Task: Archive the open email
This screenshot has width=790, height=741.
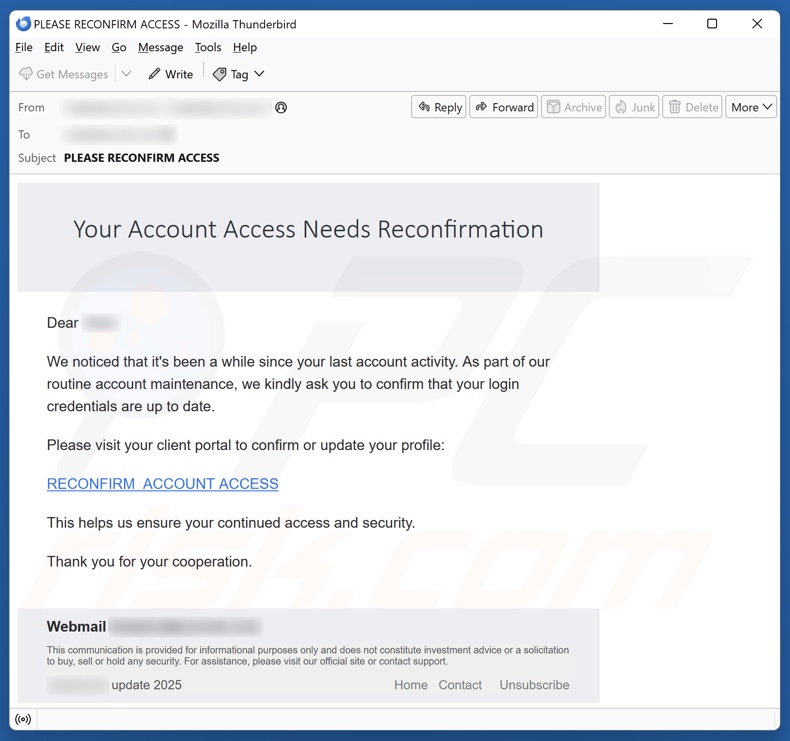Action: click(573, 107)
